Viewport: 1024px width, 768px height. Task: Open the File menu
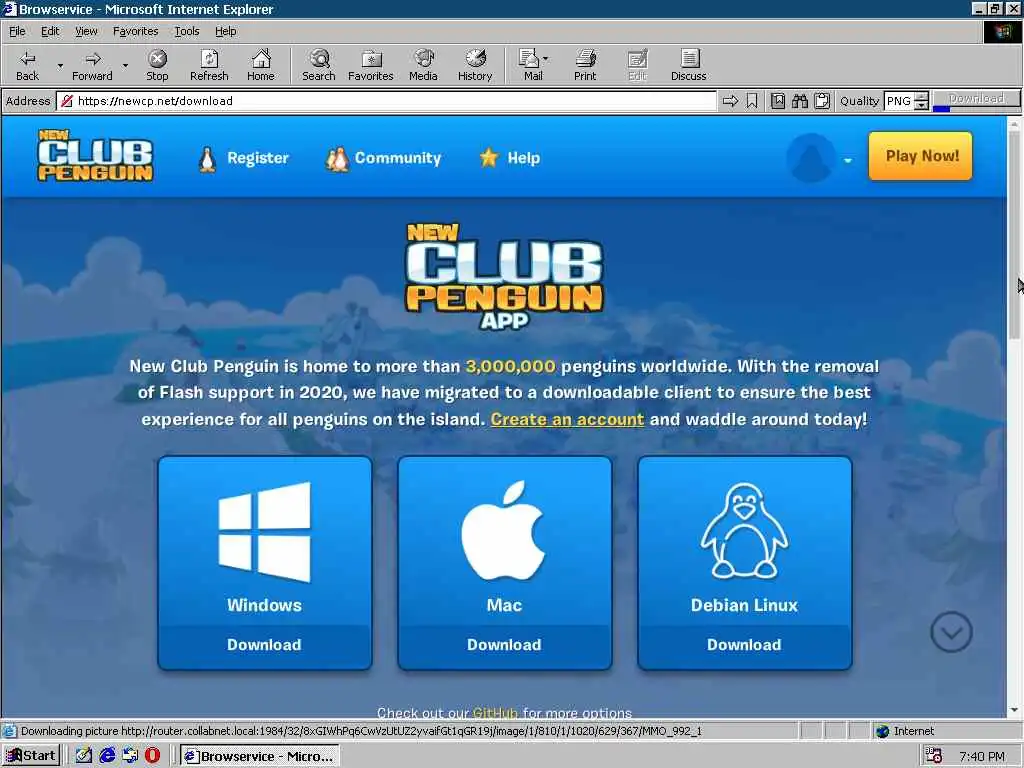tap(17, 31)
